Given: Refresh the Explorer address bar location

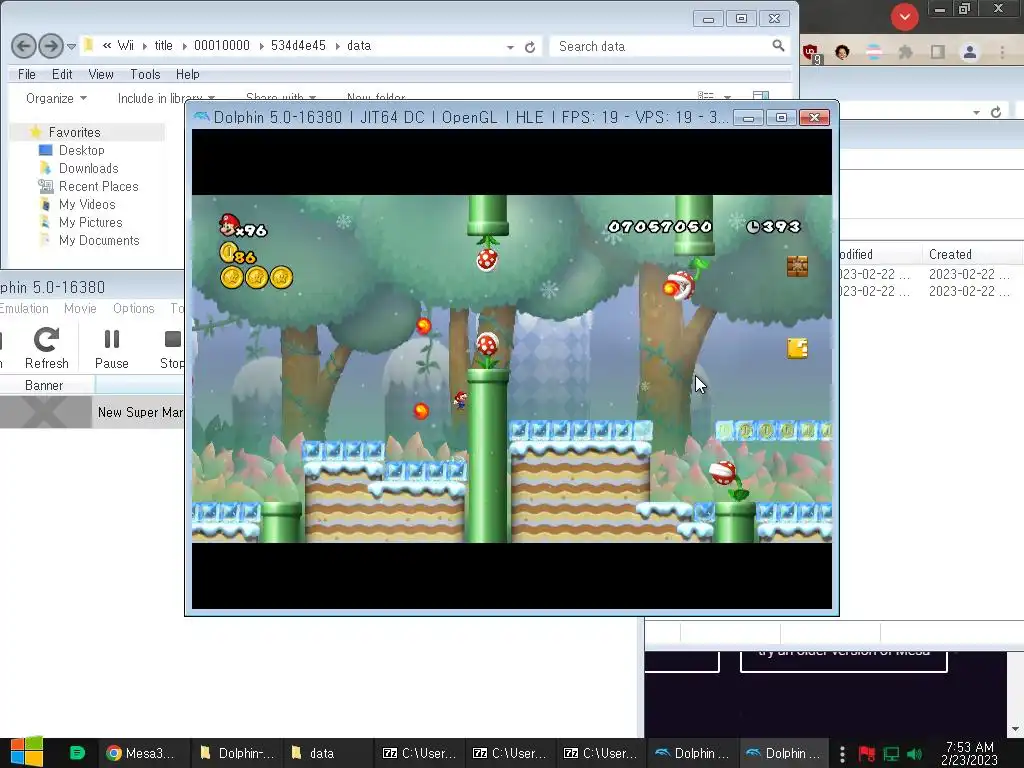Looking at the screenshot, I should click(x=530, y=47).
